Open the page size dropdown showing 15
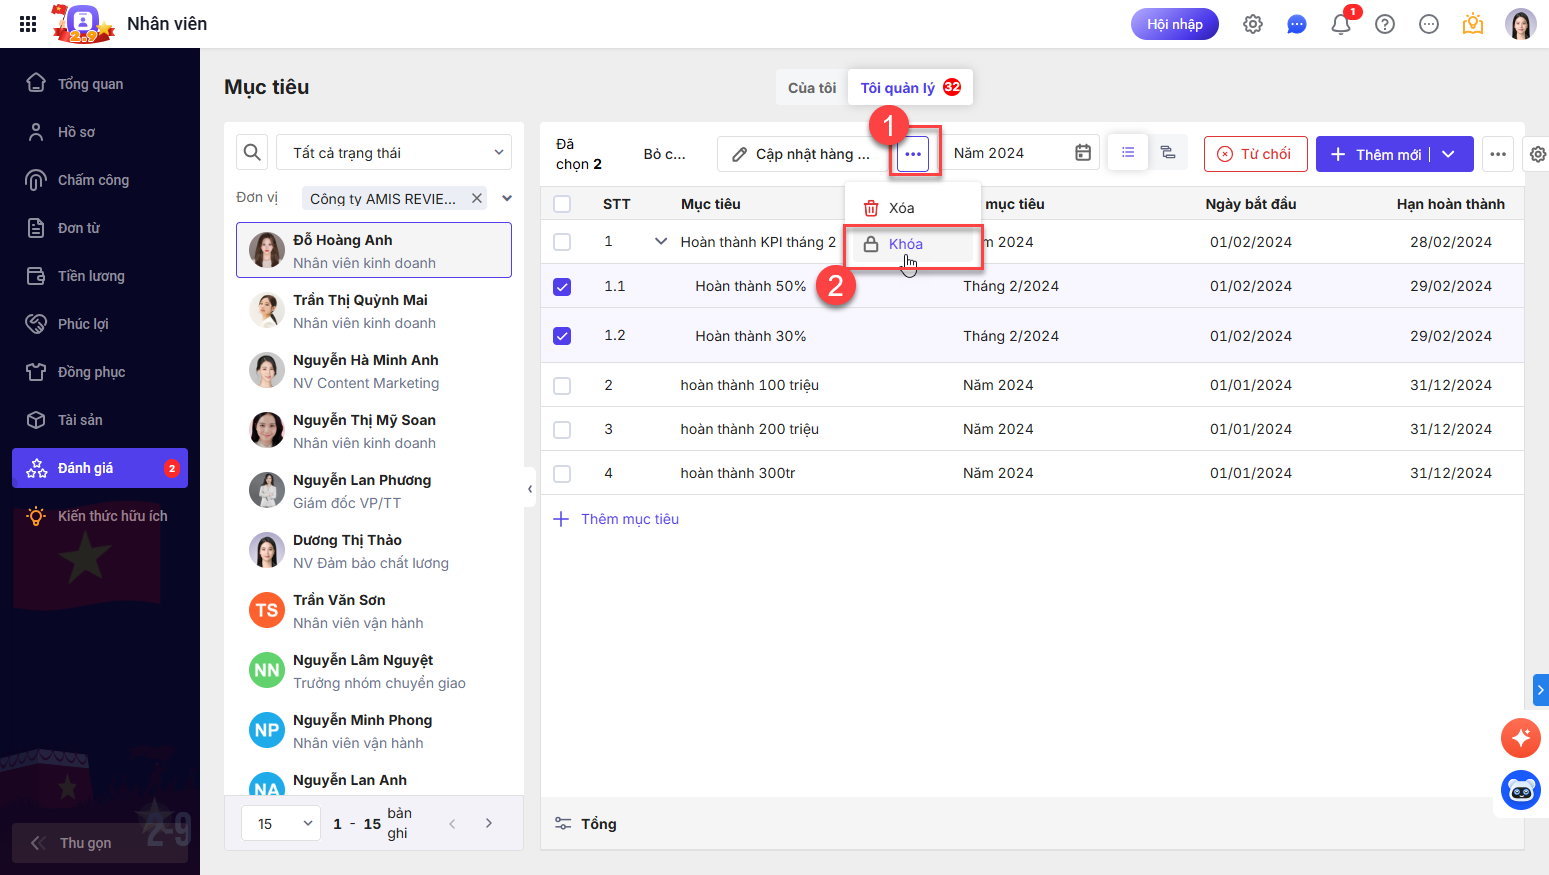The image size is (1549, 875). coord(282,823)
